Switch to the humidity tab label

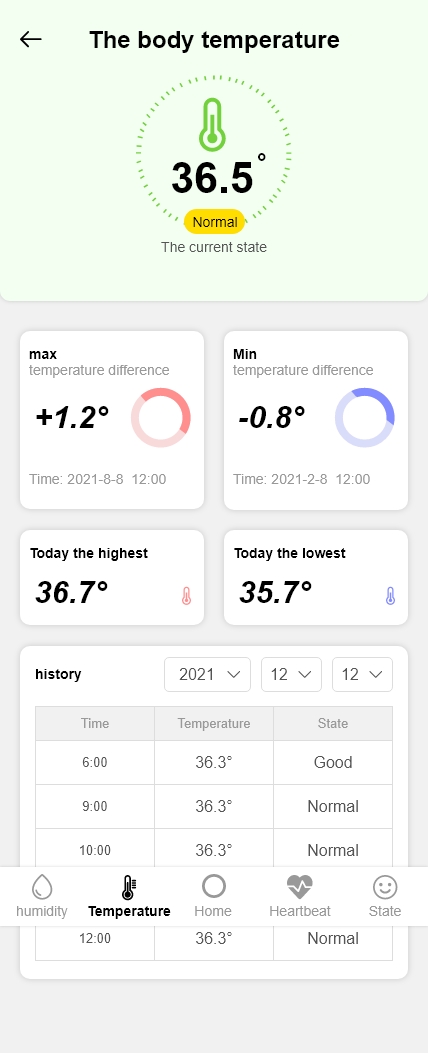point(42,911)
